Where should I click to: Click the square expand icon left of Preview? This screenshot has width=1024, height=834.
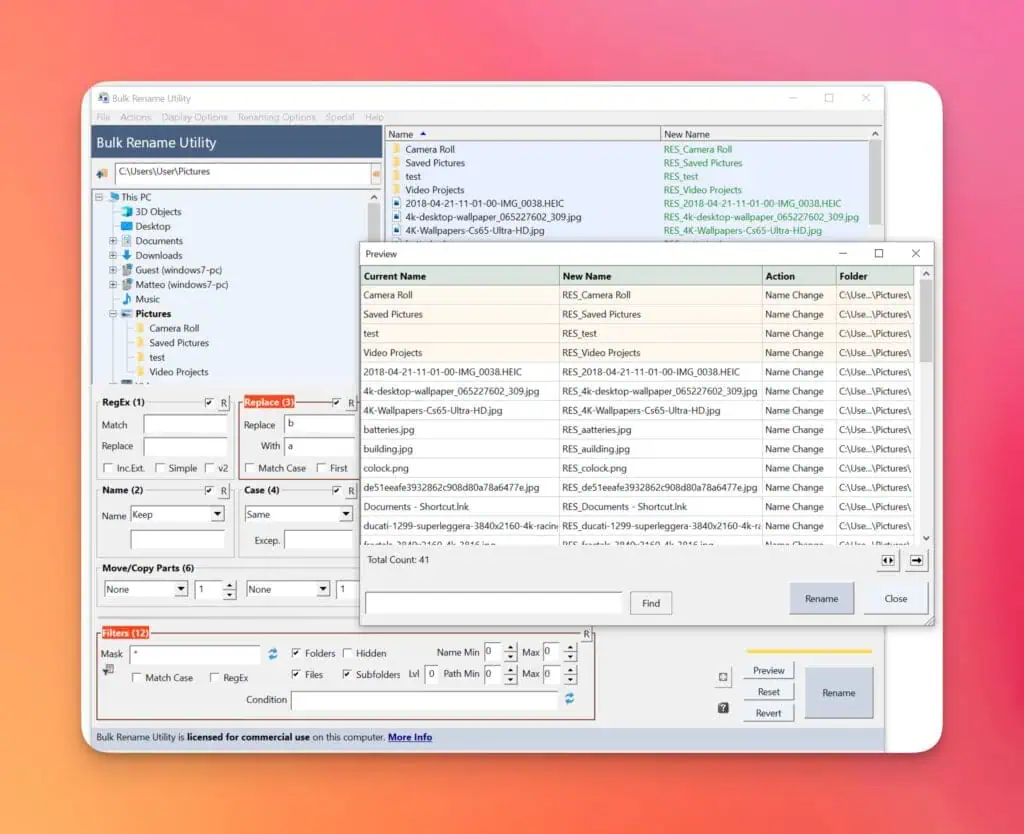(x=723, y=678)
